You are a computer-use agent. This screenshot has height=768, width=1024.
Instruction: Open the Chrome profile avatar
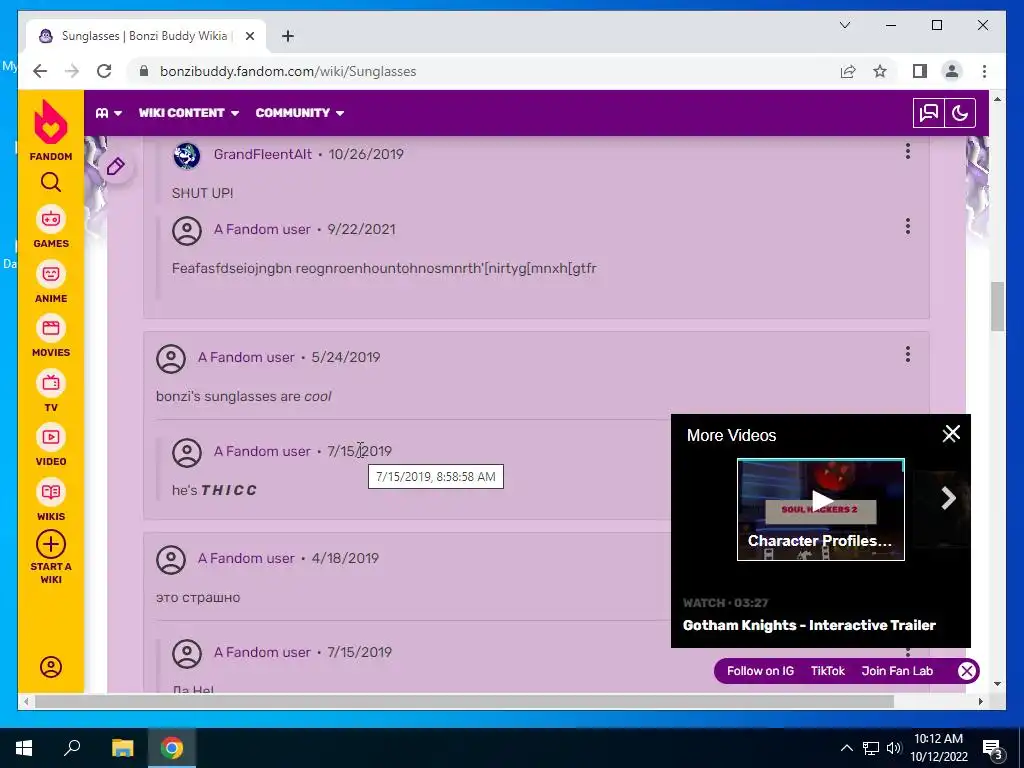click(x=952, y=71)
